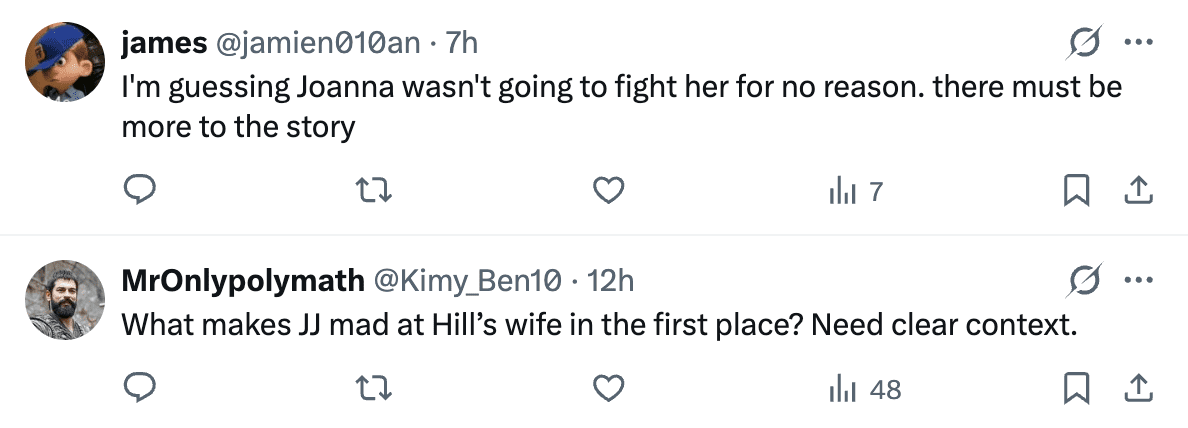This screenshot has width=1188, height=428.
Task: Open the 12h timestamp link
Action: (x=611, y=281)
